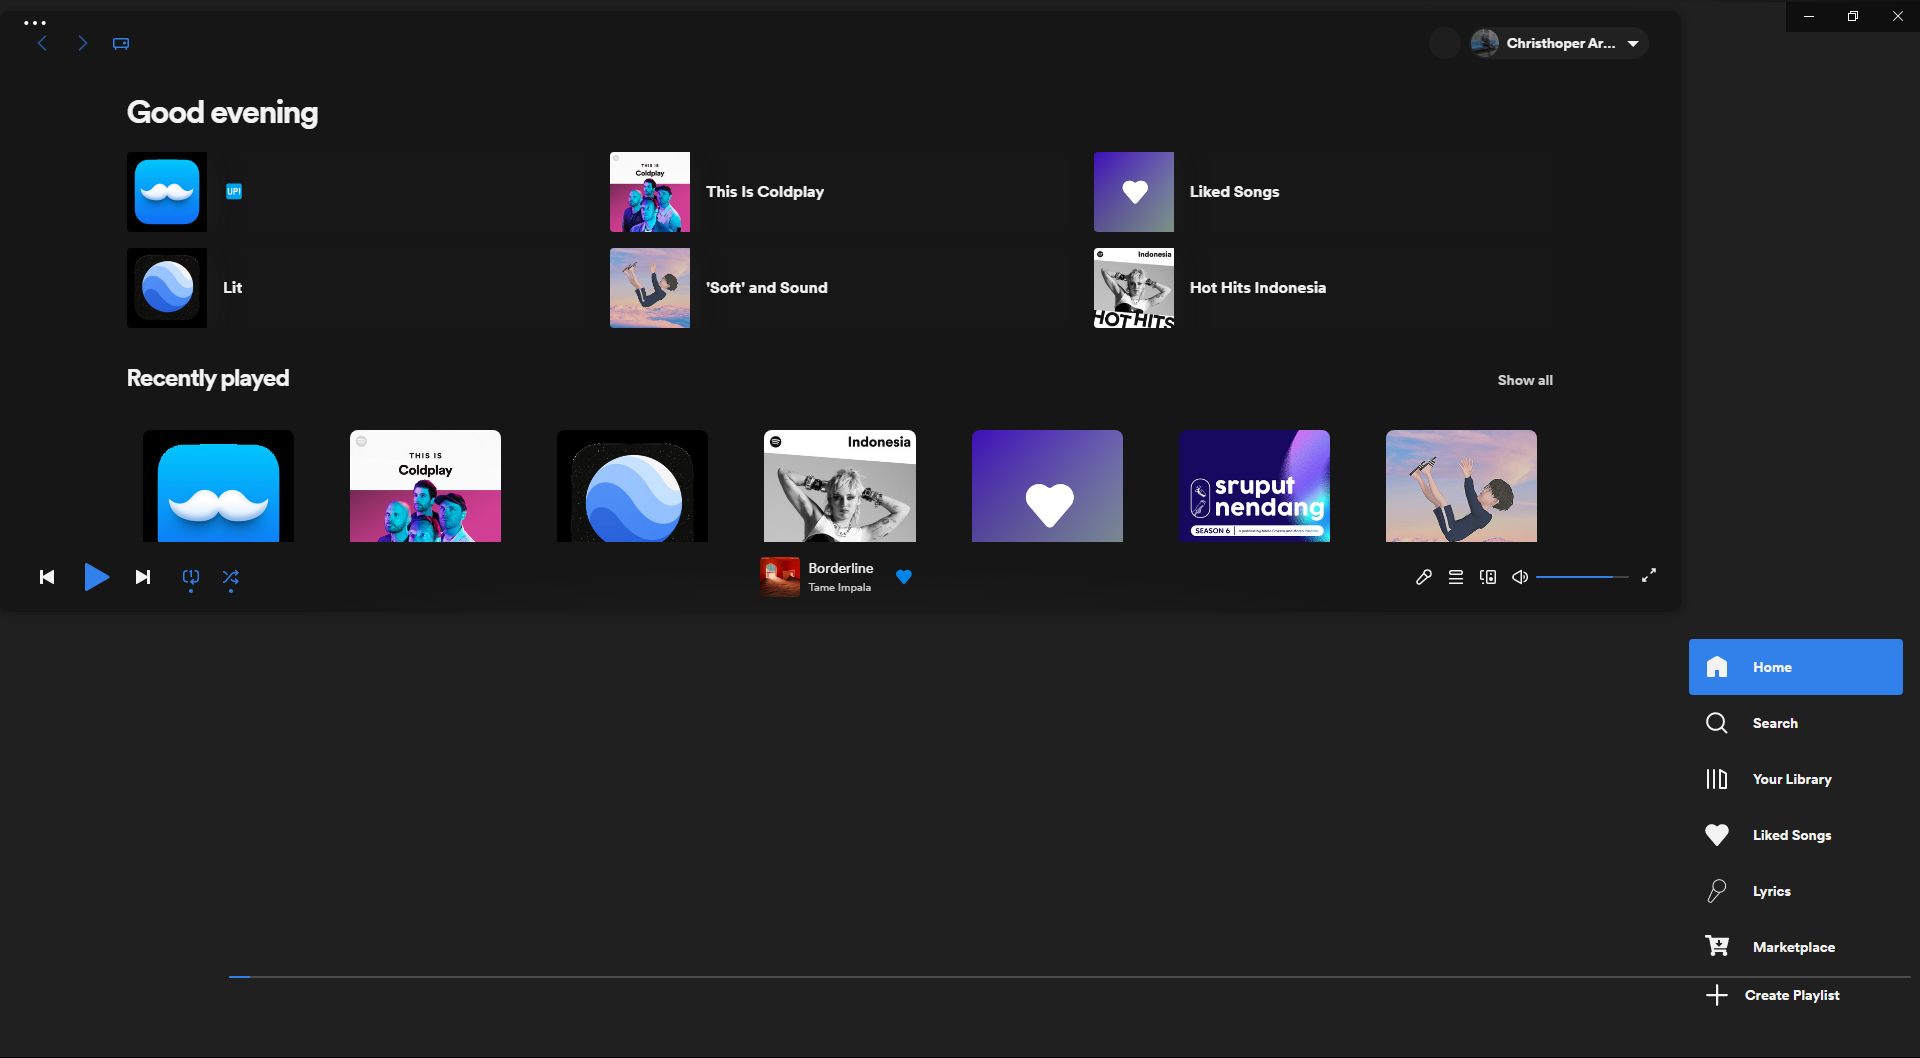Select Search in the sidebar
This screenshot has height=1058, width=1920.
(x=1775, y=722)
